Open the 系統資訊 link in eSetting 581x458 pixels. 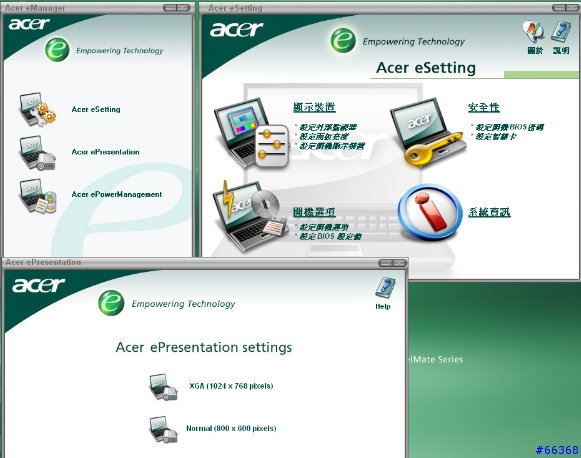pos(489,212)
